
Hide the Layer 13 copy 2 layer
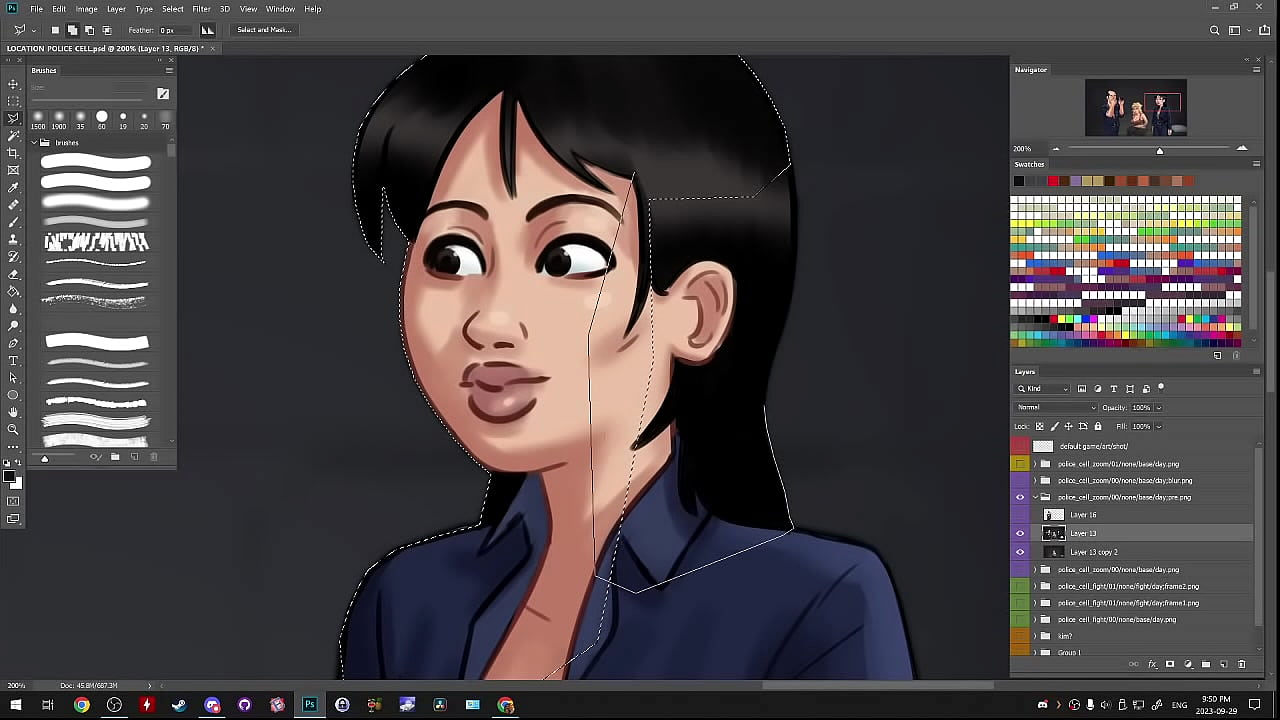1020,552
